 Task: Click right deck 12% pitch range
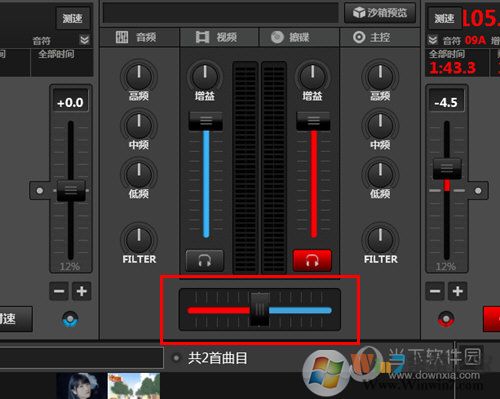click(x=446, y=266)
